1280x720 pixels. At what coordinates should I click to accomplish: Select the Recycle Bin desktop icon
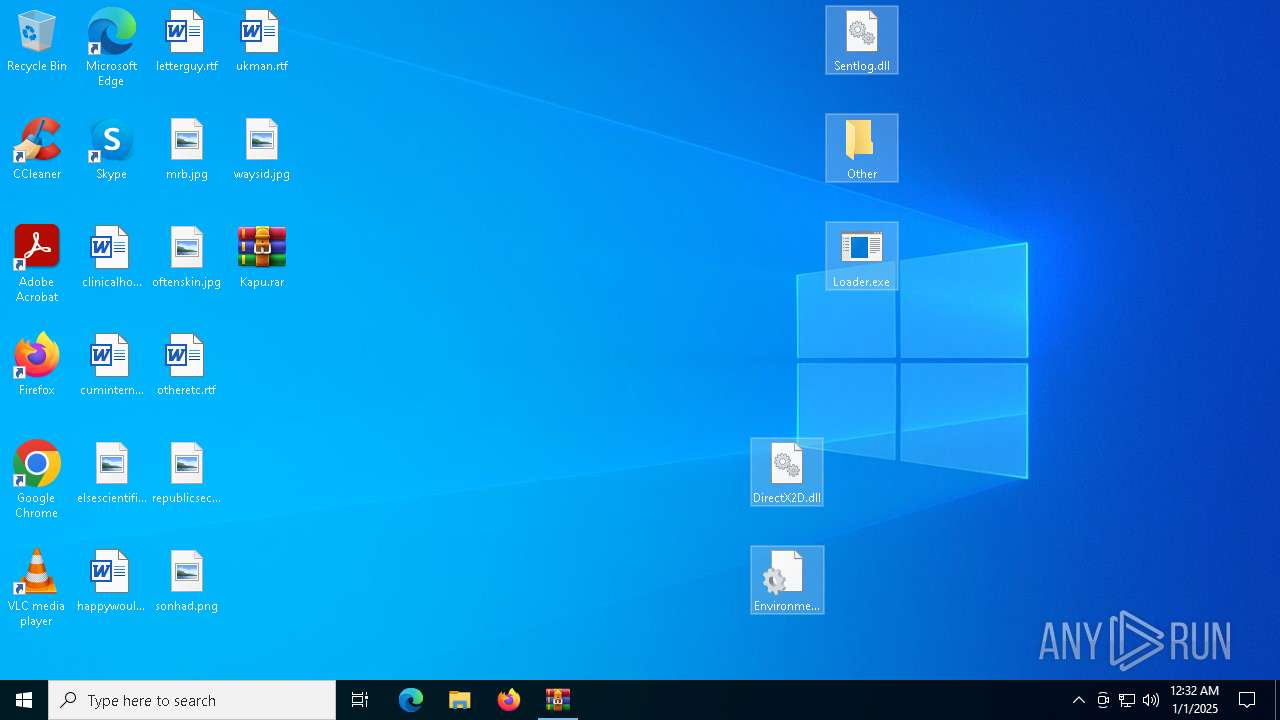[x=37, y=41]
